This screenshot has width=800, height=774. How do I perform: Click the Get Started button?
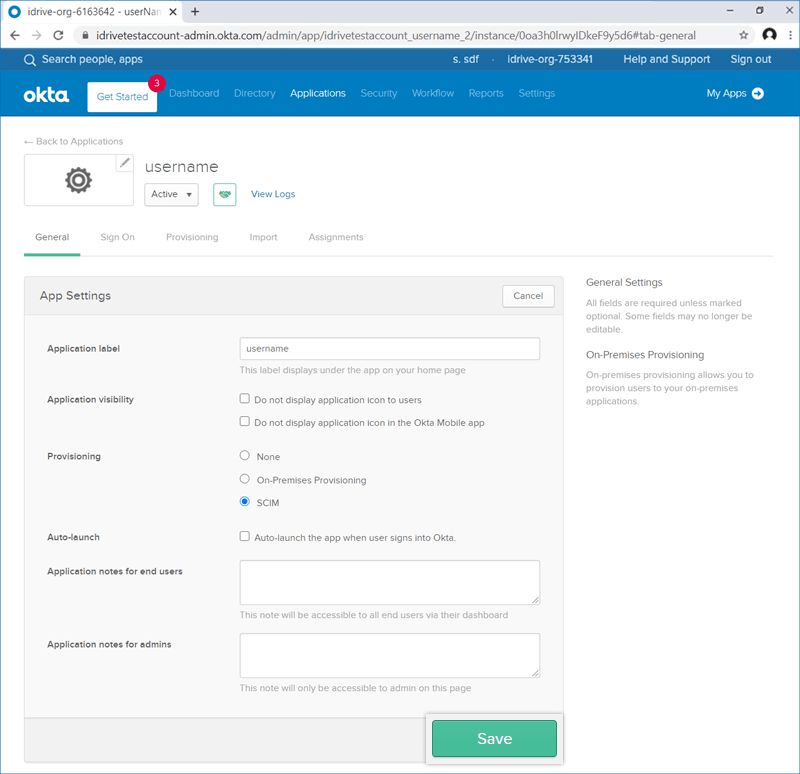(122, 97)
